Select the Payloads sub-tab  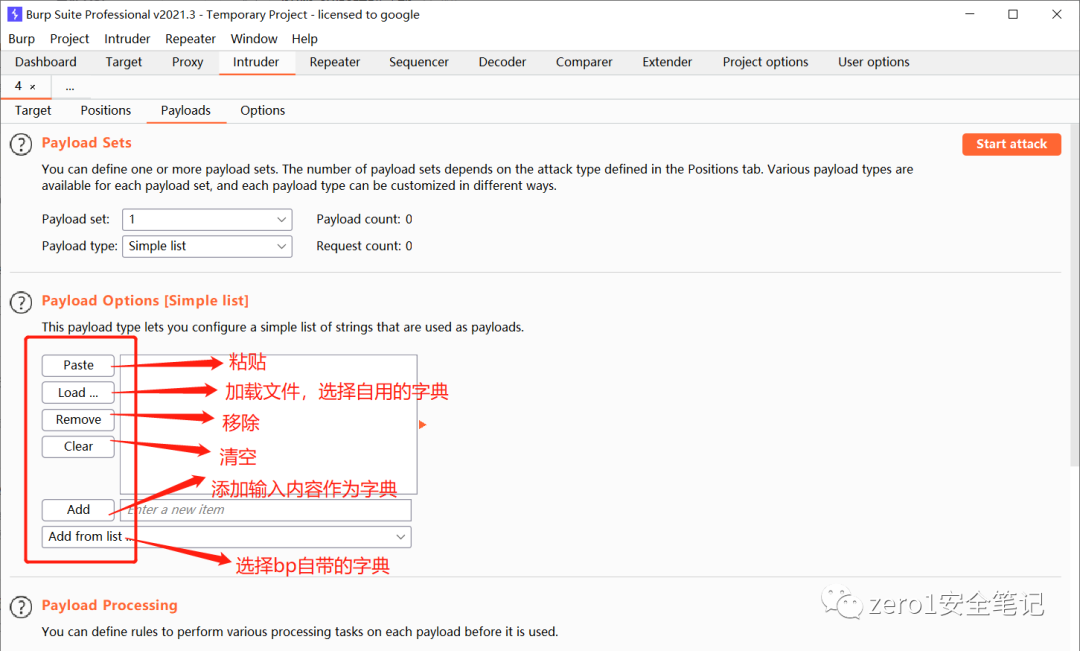pyautogui.click(x=186, y=110)
